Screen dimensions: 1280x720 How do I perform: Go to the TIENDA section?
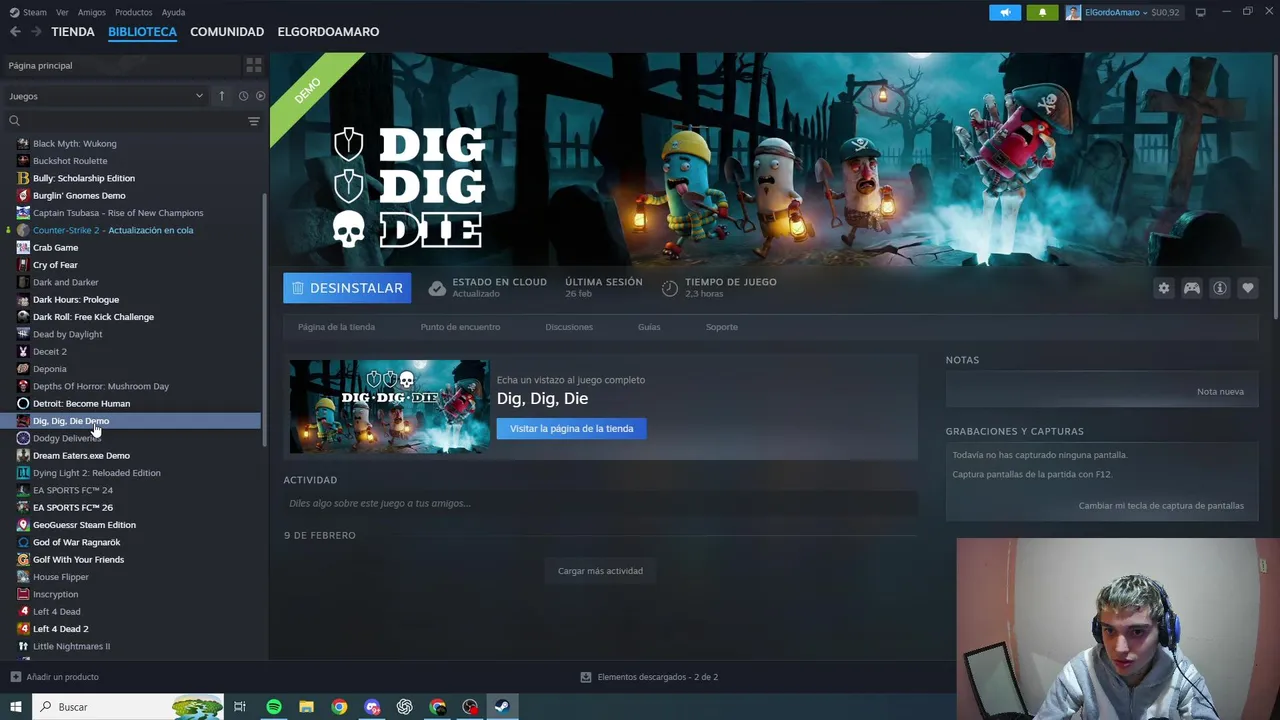pos(73,32)
